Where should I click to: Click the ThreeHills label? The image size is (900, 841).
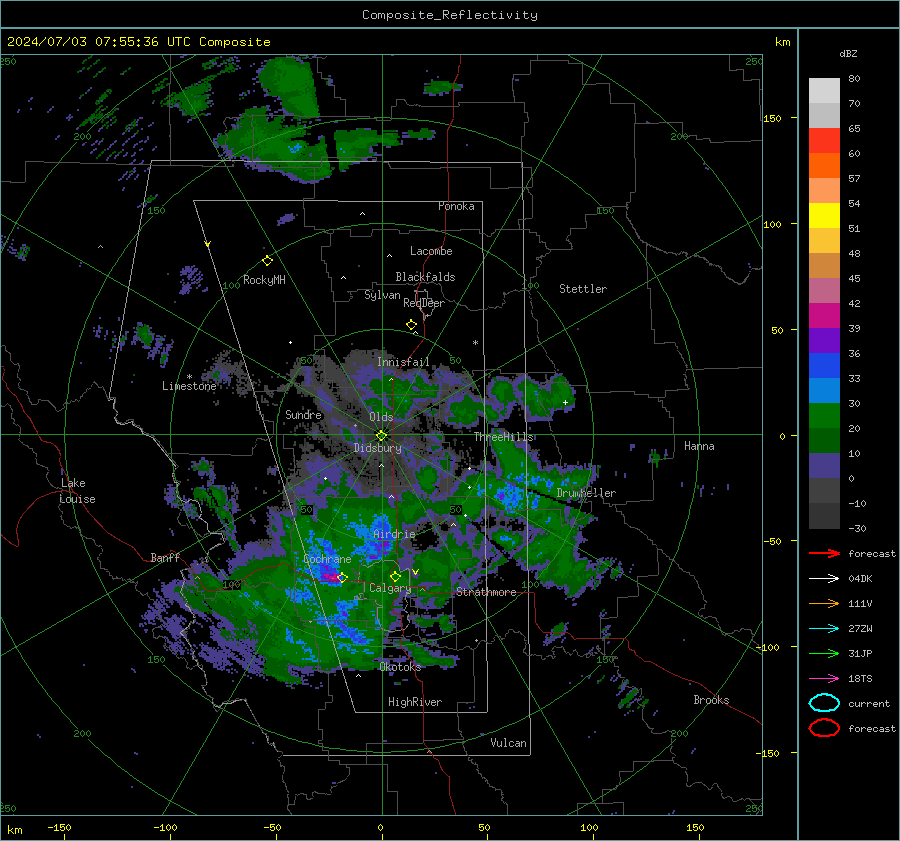(503, 437)
